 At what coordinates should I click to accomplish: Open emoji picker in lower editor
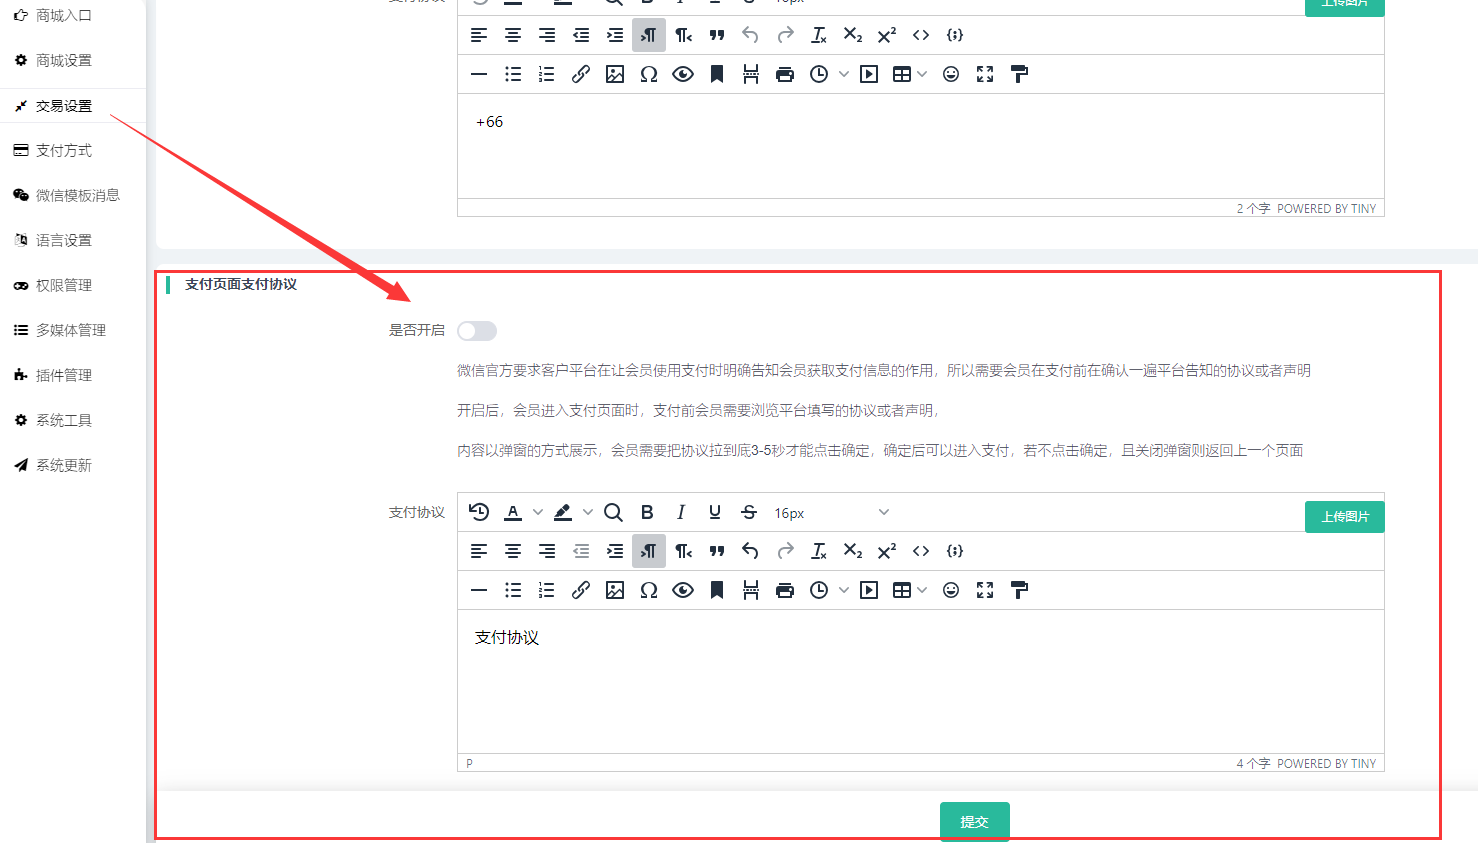(951, 590)
